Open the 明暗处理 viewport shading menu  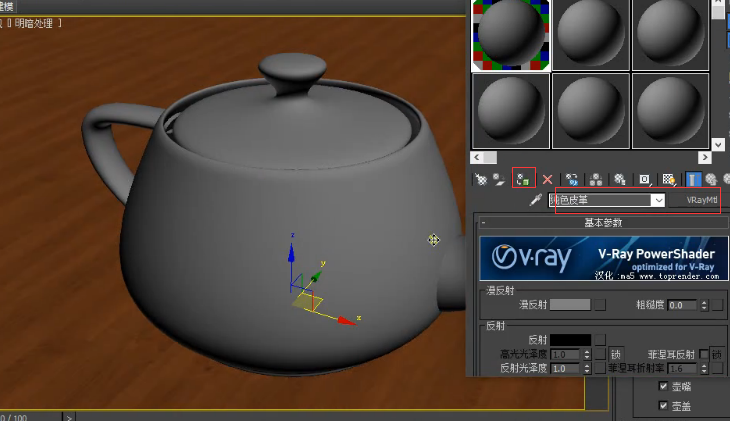(x=34, y=23)
